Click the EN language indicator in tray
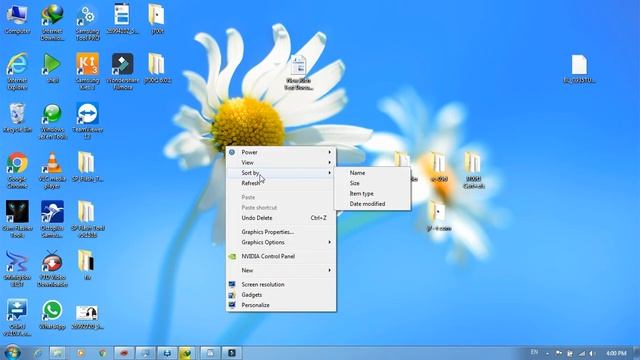The height and width of the screenshot is (360, 640). coord(534,352)
